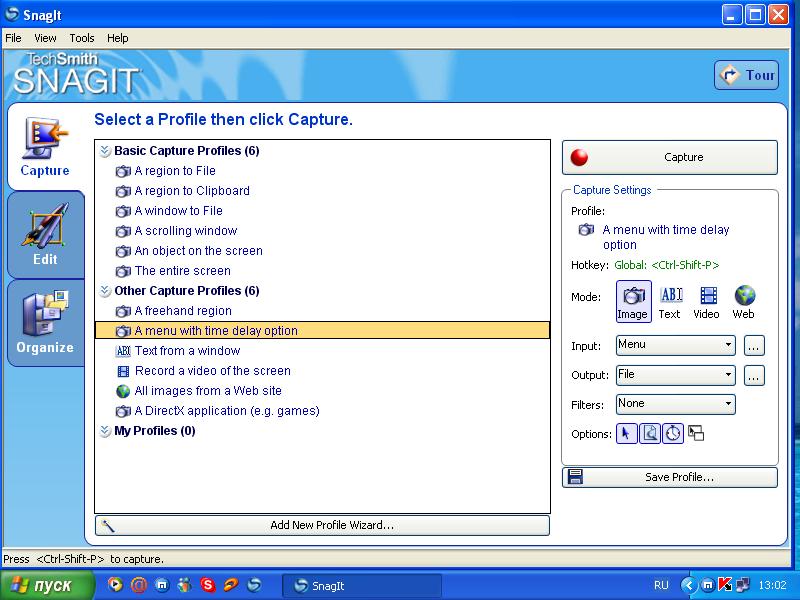
Task: Open the Windows пуск Start button
Action: [46, 585]
